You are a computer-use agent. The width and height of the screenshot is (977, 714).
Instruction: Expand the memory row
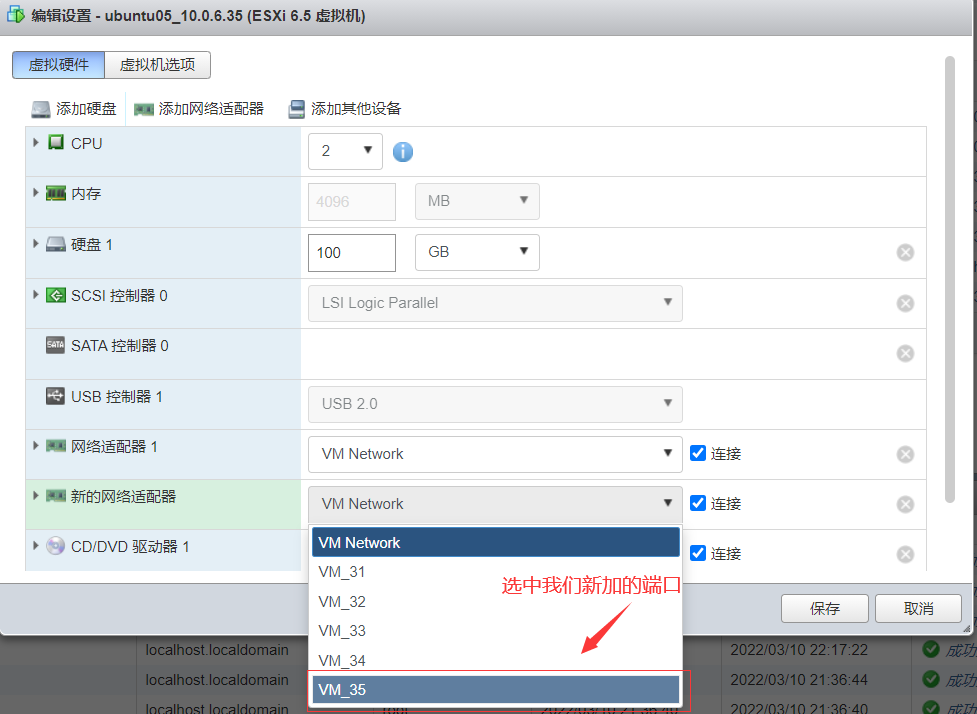[36, 193]
